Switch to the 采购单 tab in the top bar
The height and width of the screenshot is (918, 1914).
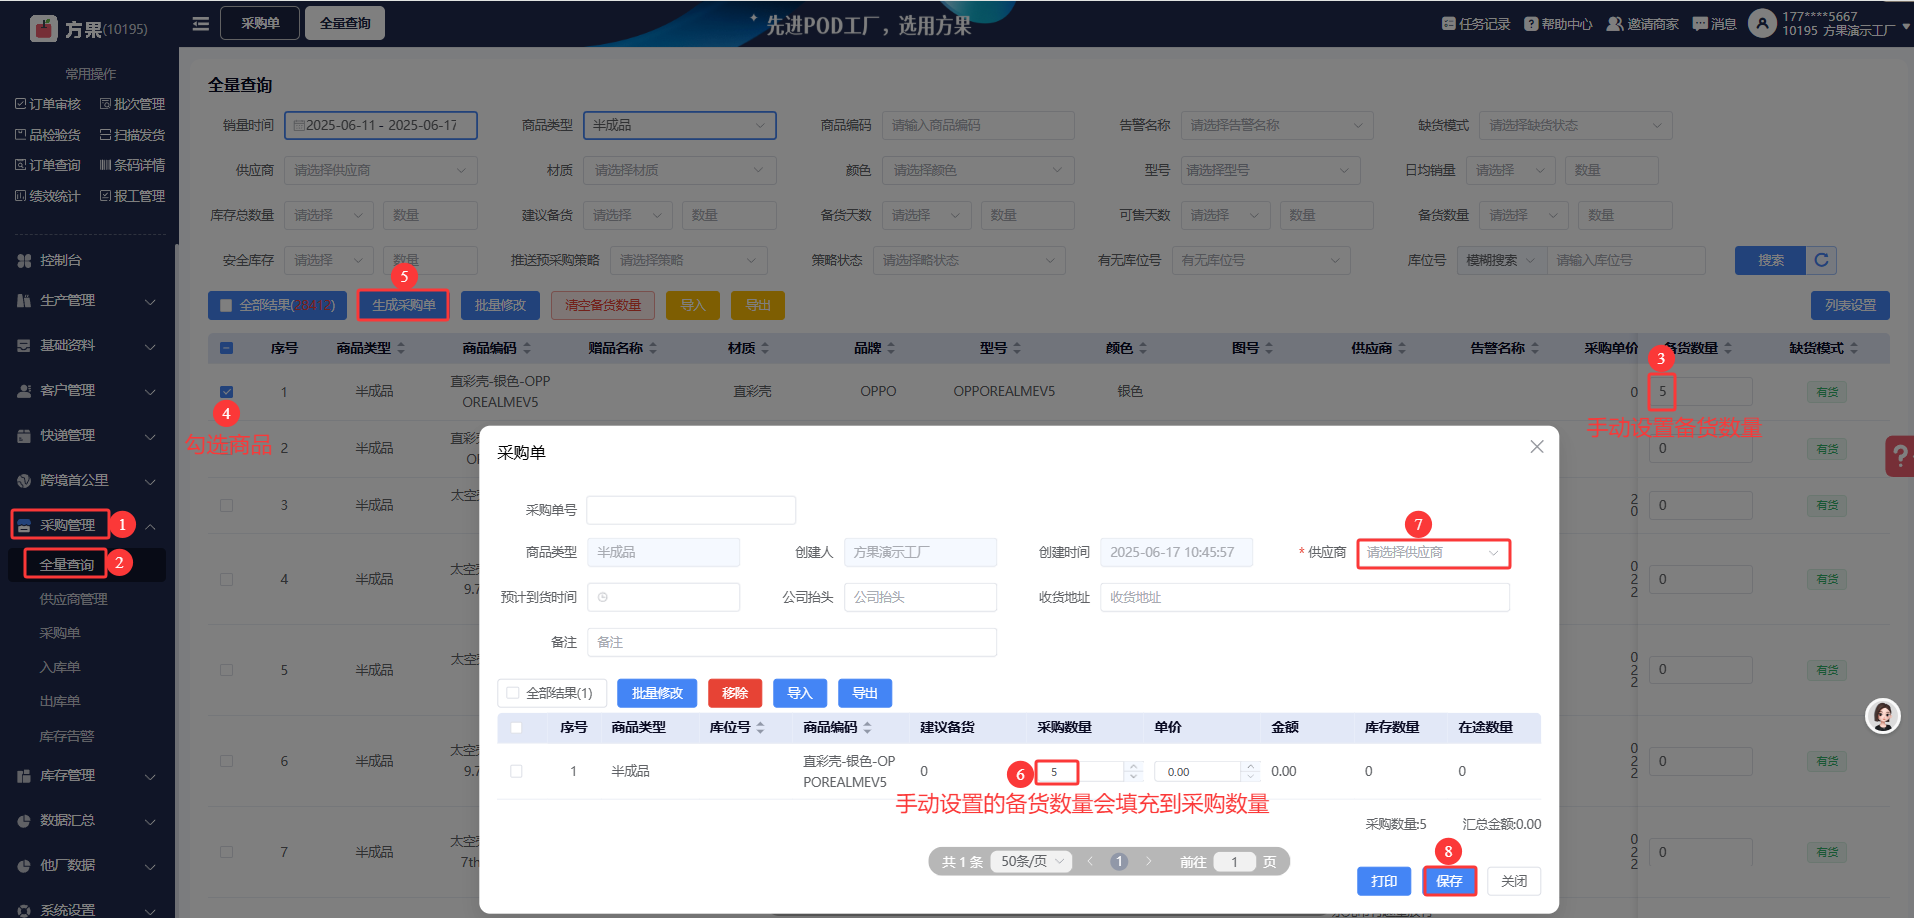coord(260,23)
